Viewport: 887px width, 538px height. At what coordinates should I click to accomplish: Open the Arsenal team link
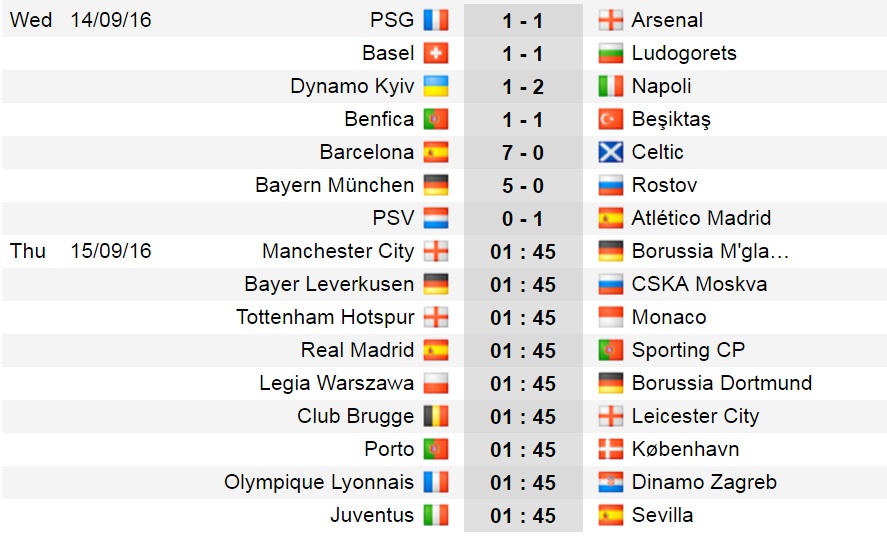(x=667, y=20)
